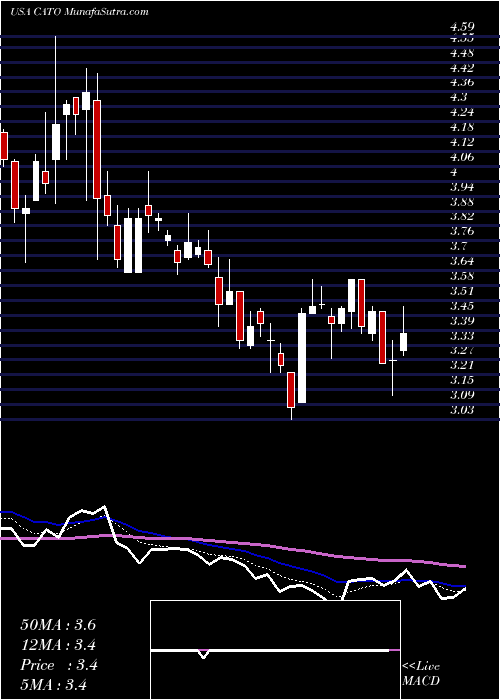Click the 4.12 price axis label
Image resolution: width=500 pixels, height=700 pixels.
[x=462, y=142]
